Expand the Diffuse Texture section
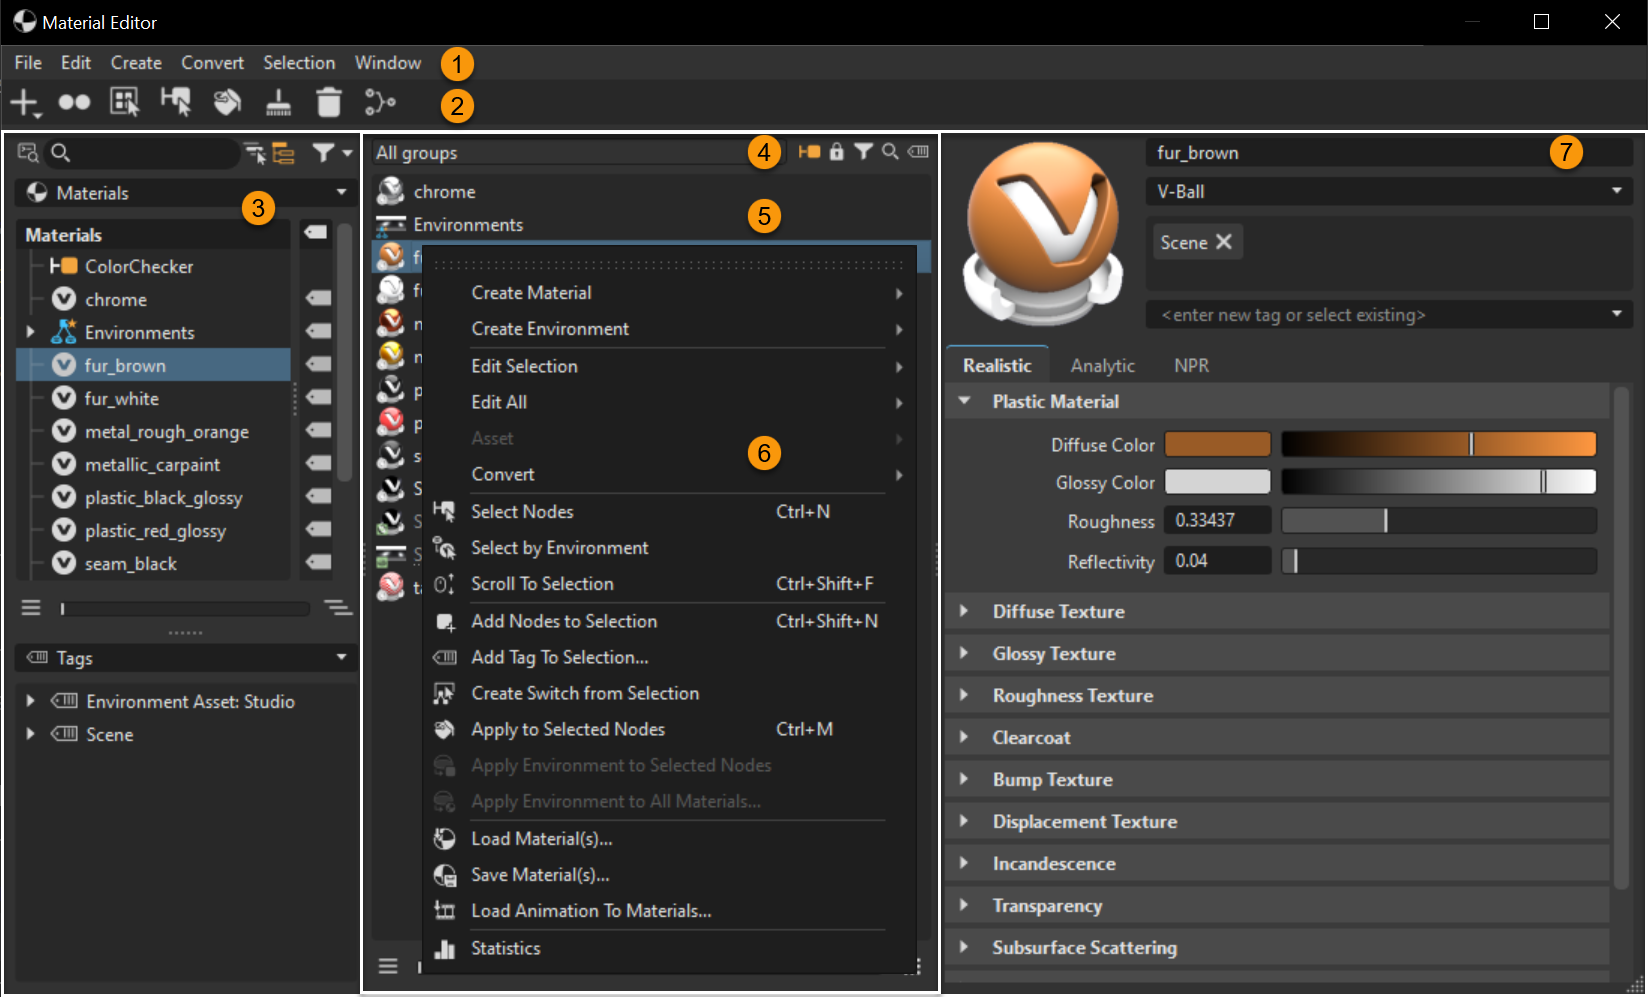Viewport: 1648px width, 997px height. click(x=1058, y=611)
